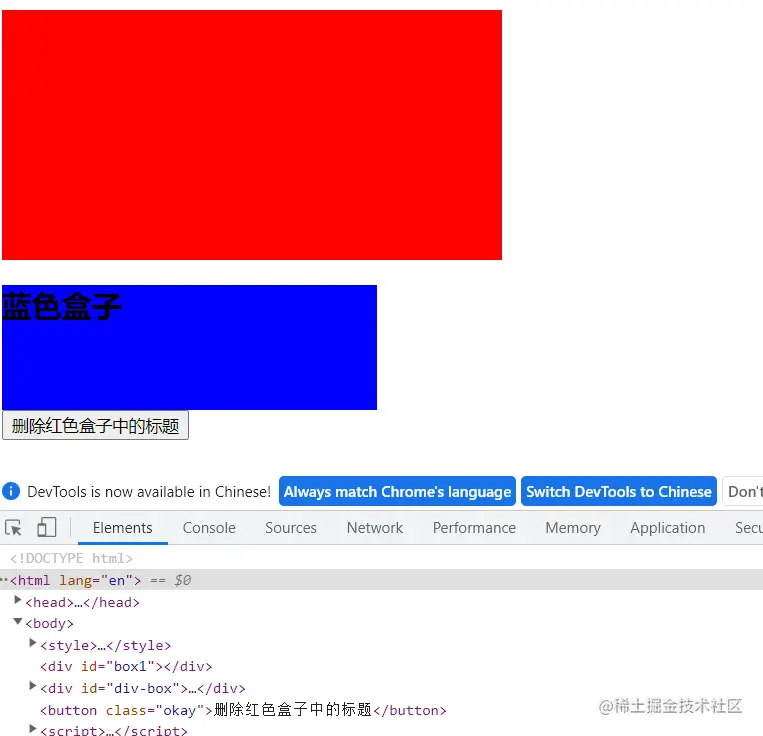Click the 删除红色盒子中的标题 page button
Viewport: 763px width, 736px height.
tap(95, 426)
